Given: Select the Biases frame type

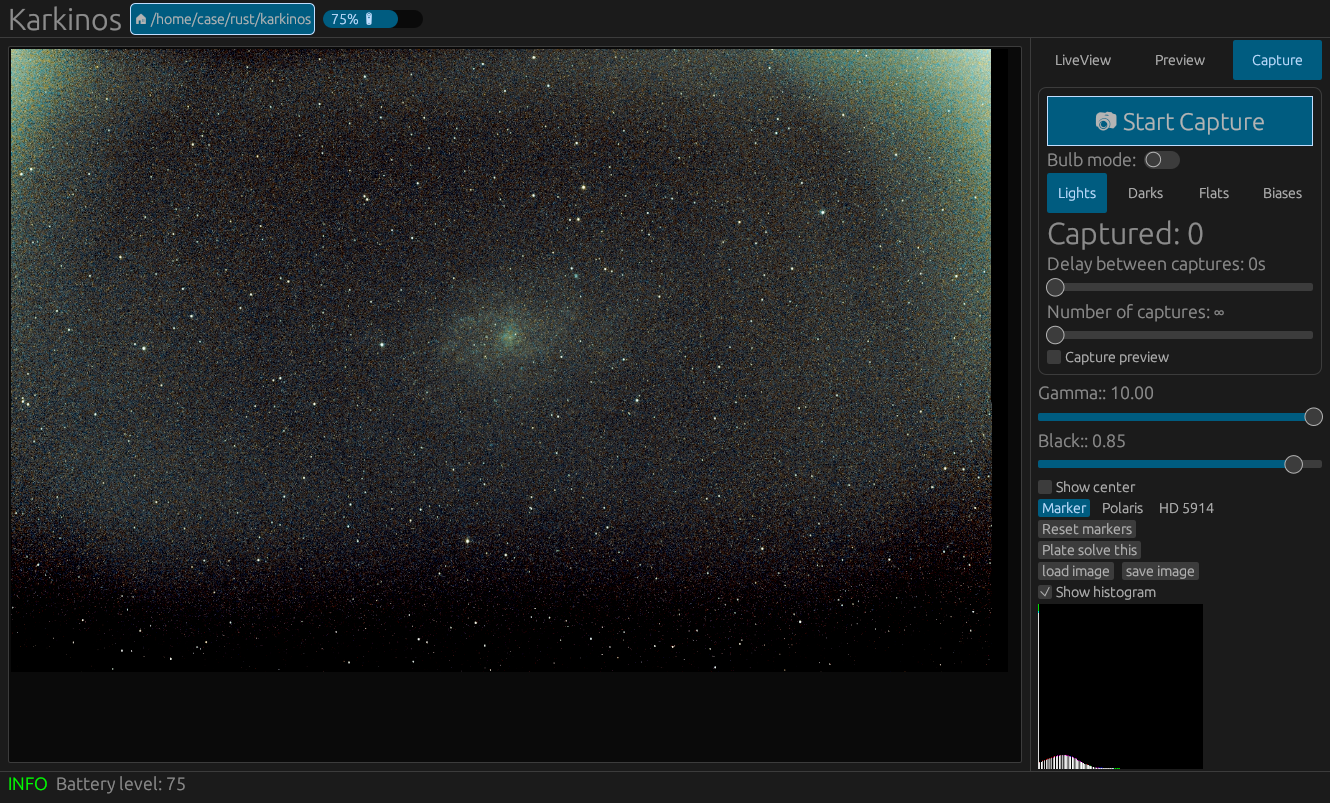Looking at the screenshot, I should tap(1282, 193).
